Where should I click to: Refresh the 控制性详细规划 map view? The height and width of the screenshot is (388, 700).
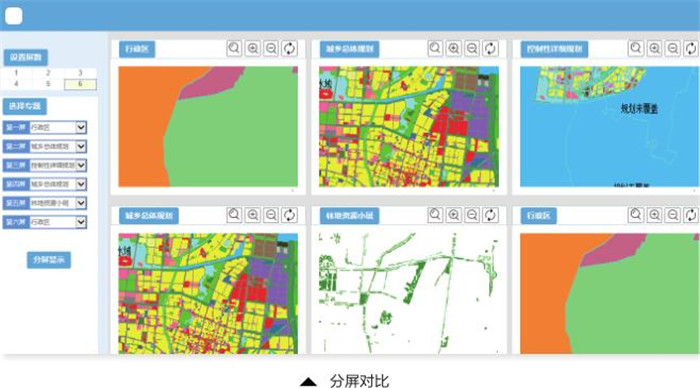point(691,48)
